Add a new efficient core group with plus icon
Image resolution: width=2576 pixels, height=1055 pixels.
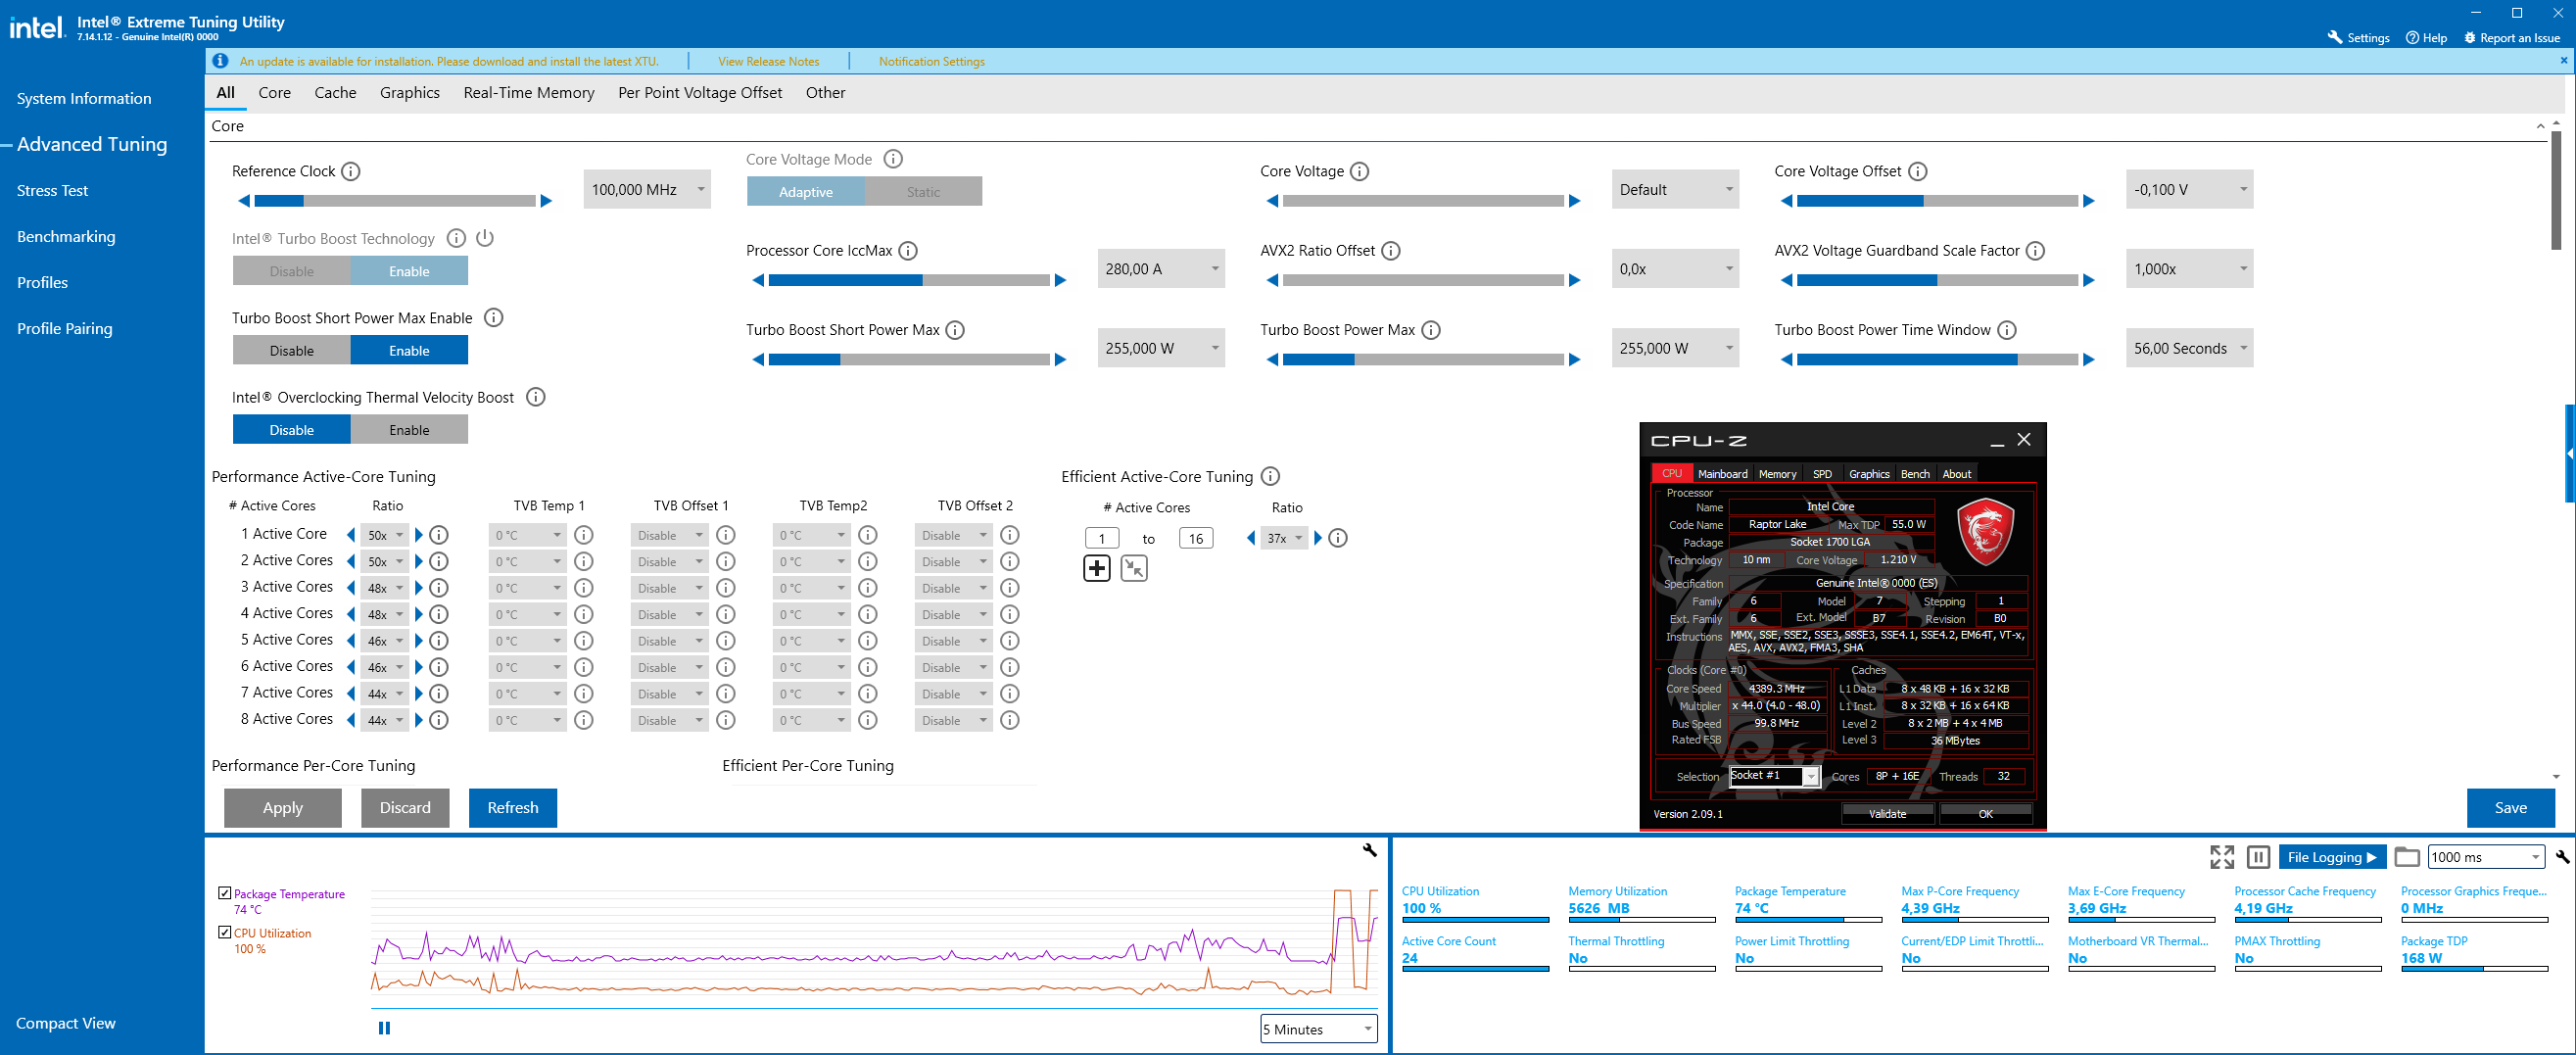click(1097, 568)
